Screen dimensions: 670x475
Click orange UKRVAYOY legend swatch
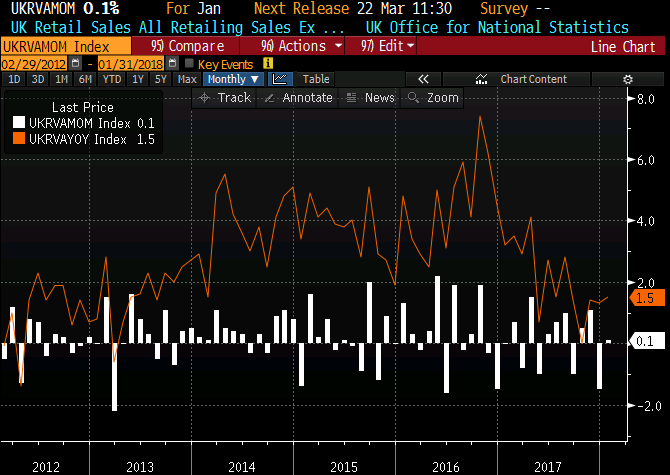tap(19, 138)
